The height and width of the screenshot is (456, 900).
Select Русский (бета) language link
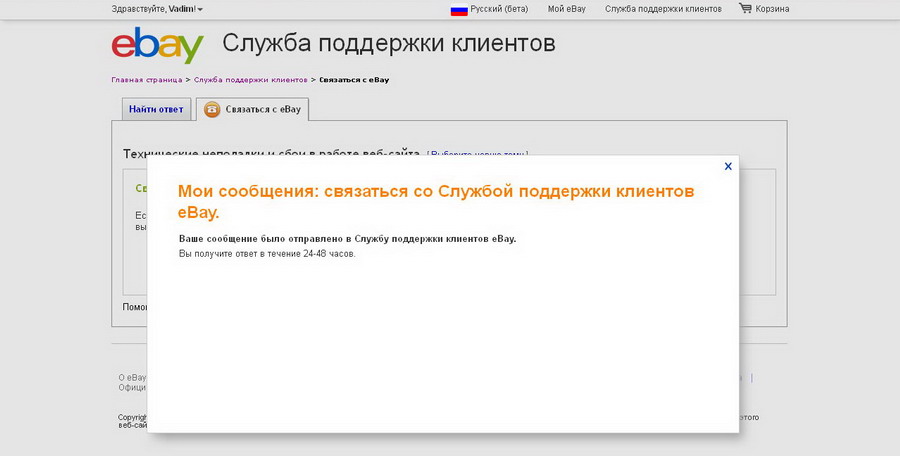click(x=499, y=9)
